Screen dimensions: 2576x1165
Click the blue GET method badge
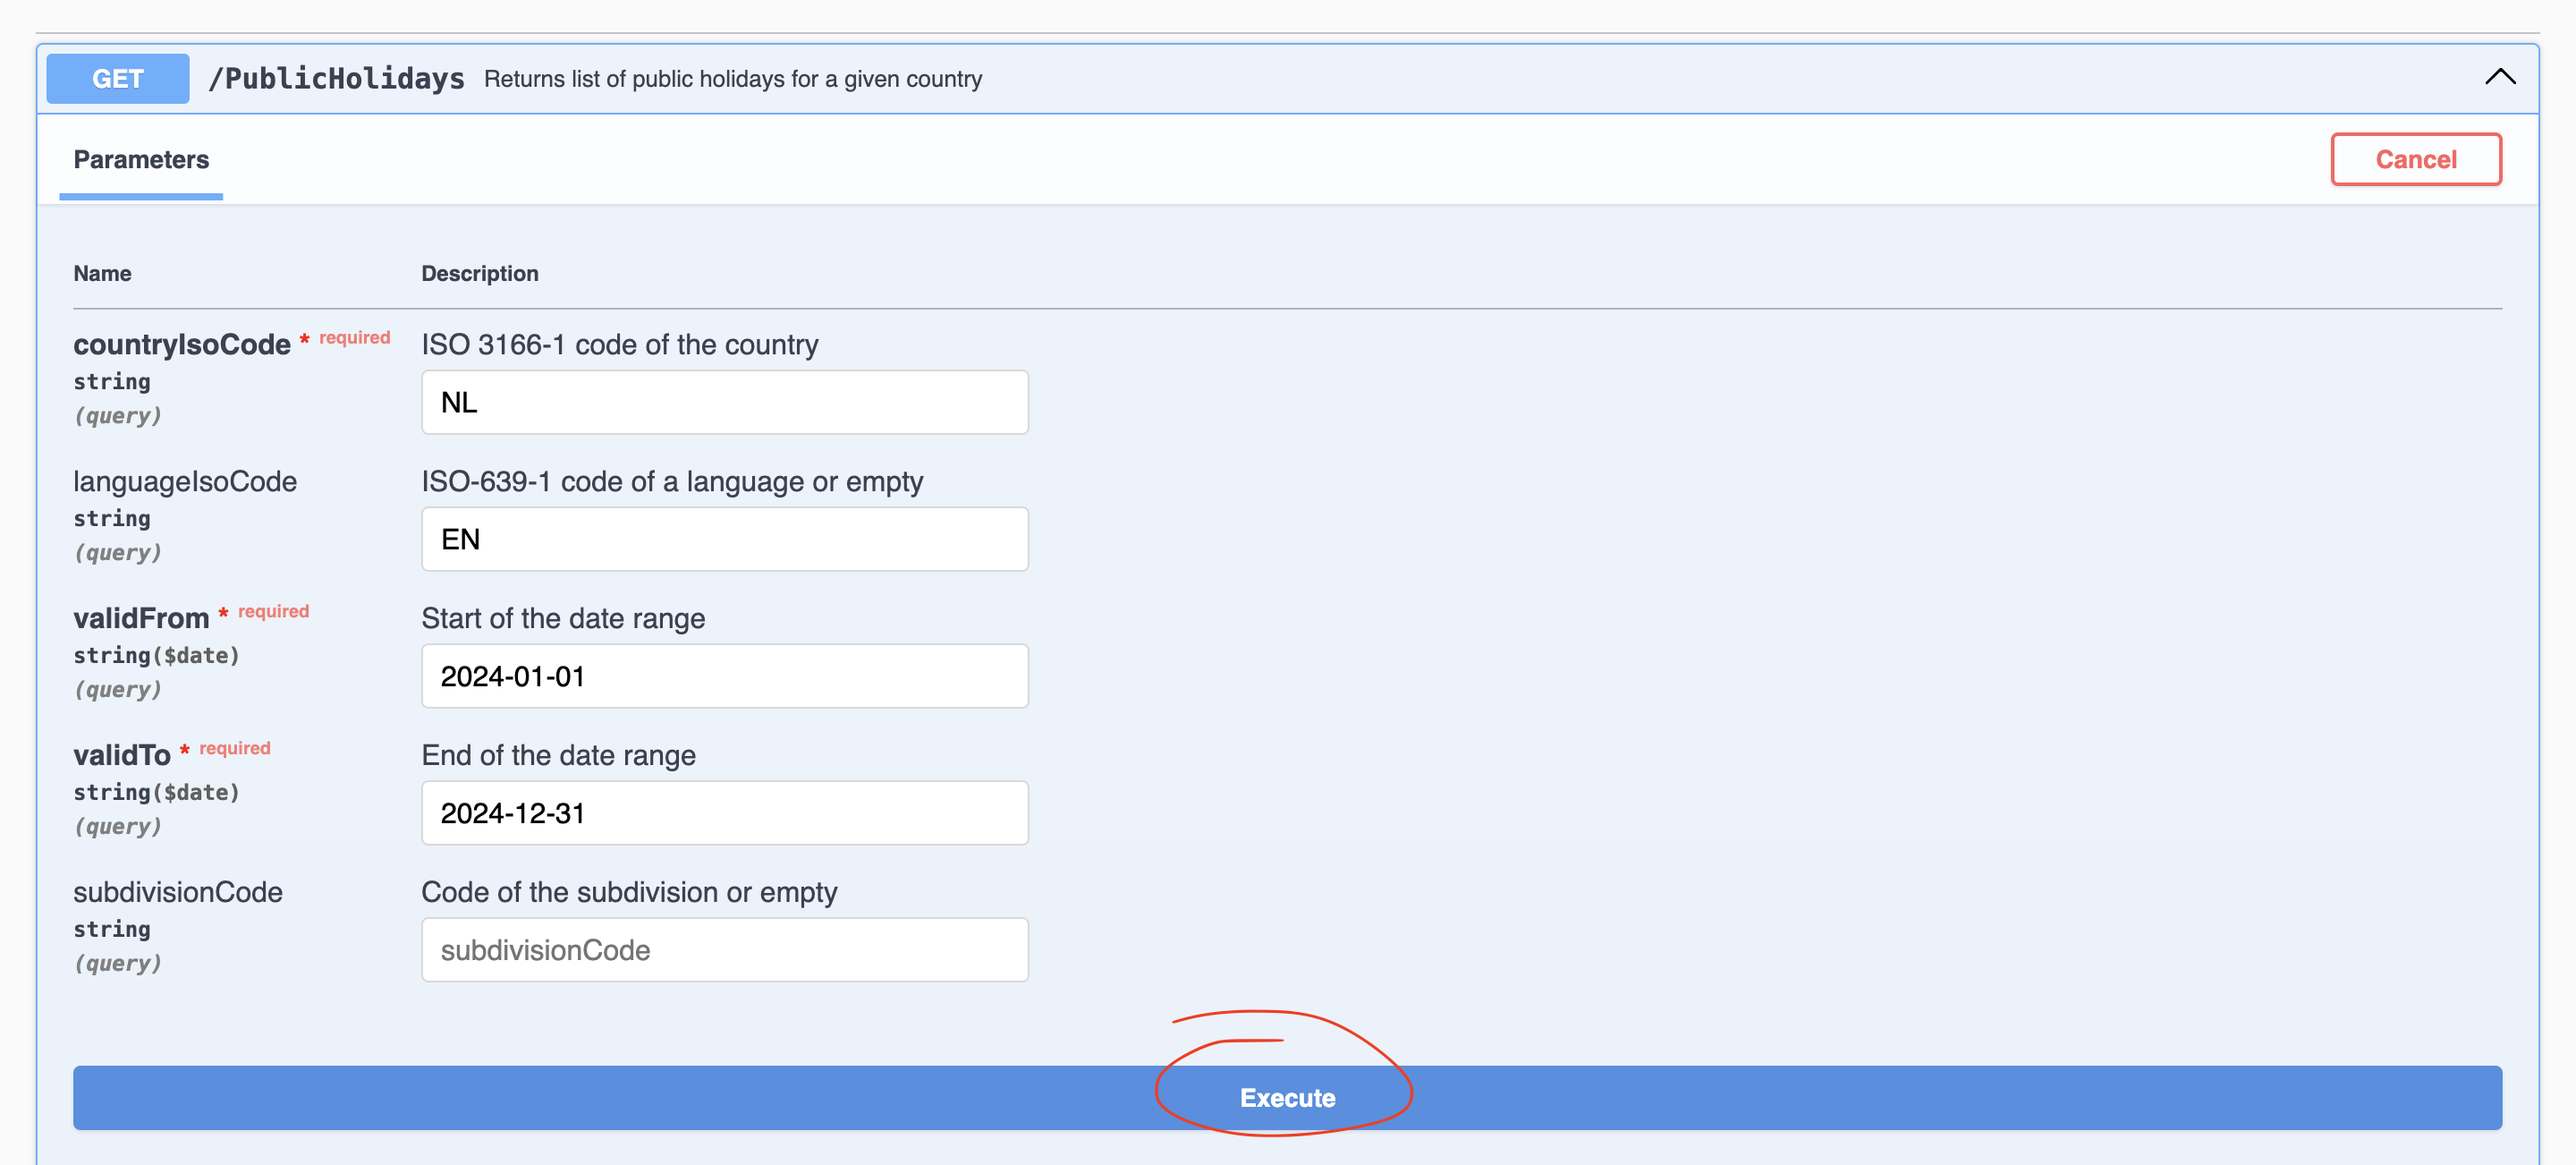pyautogui.click(x=116, y=79)
